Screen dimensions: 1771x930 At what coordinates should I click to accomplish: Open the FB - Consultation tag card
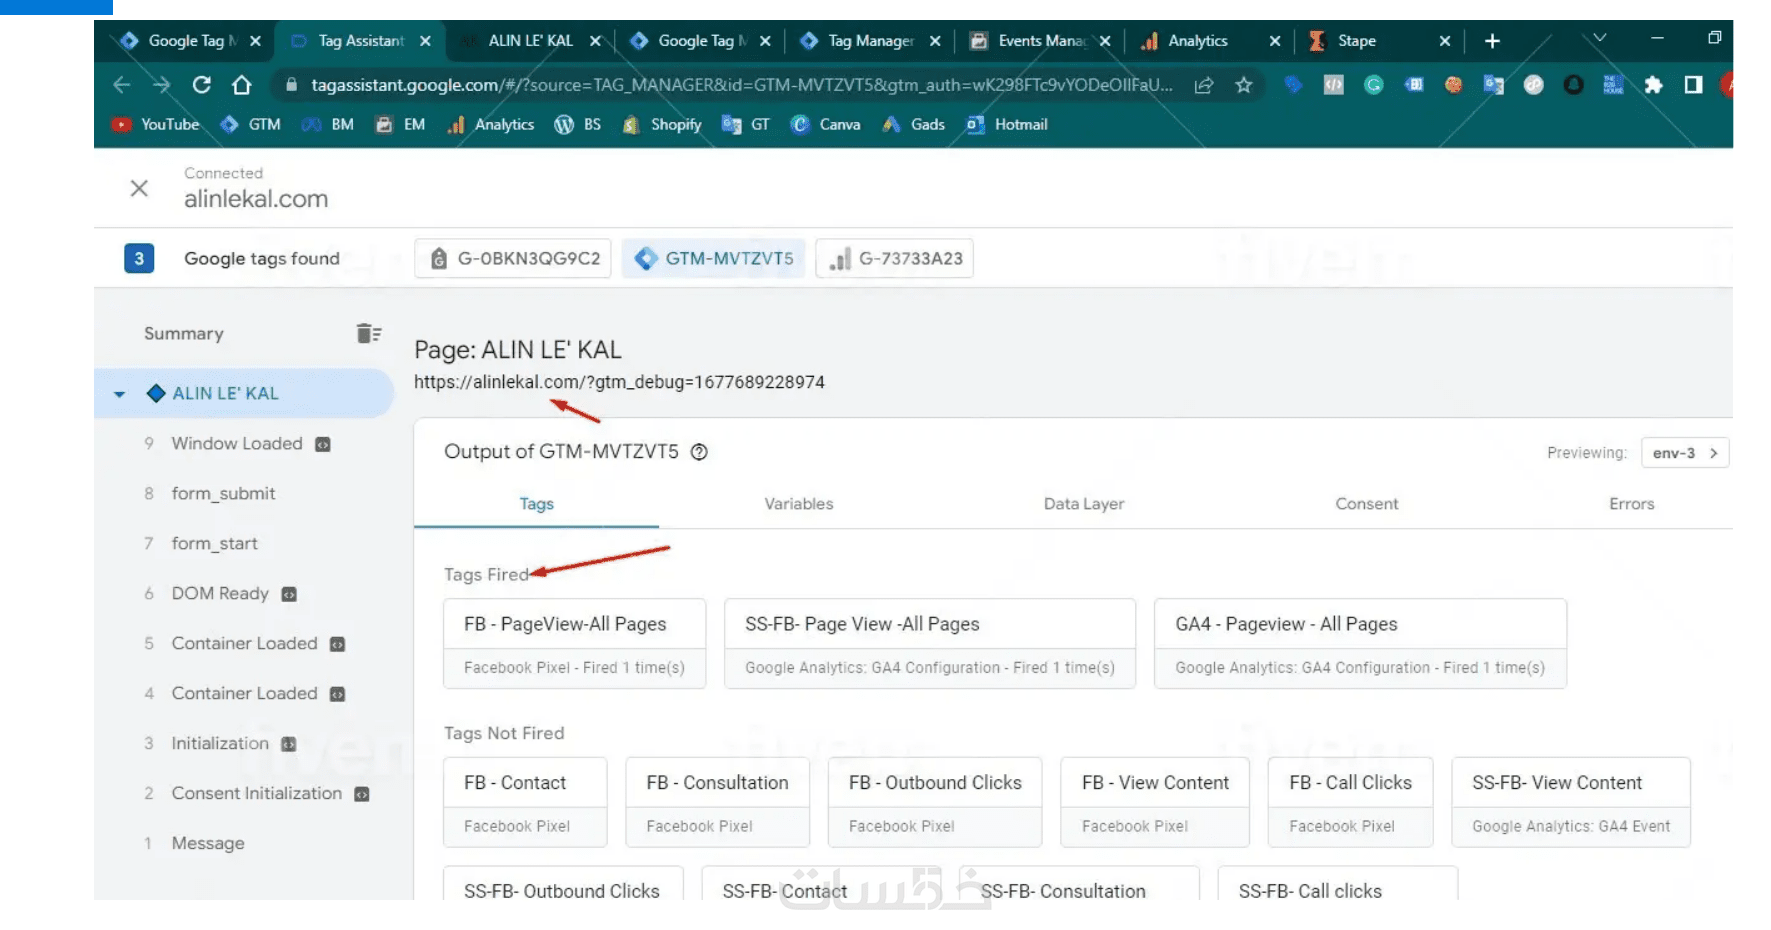pos(718,803)
